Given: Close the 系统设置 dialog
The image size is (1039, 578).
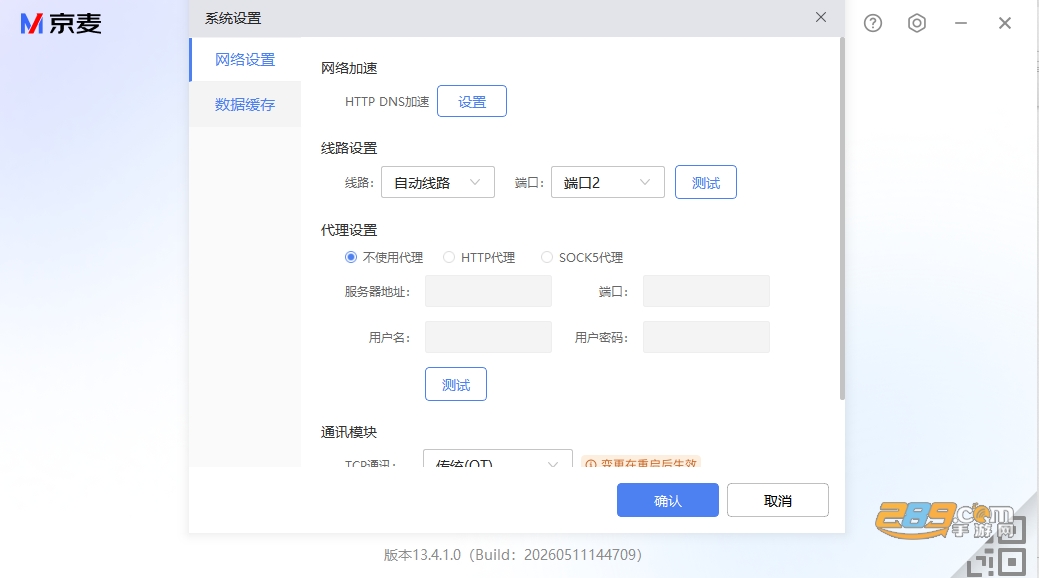Looking at the screenshot, I should coord(821,17).
